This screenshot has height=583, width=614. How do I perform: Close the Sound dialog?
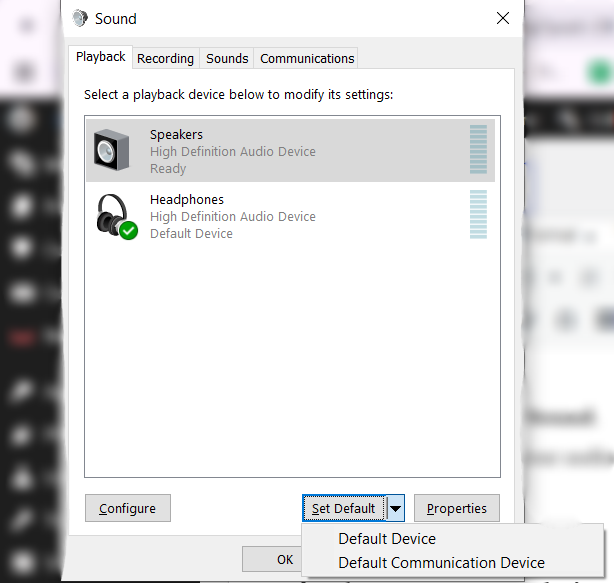pyautogui.click(x=503, y=18)
